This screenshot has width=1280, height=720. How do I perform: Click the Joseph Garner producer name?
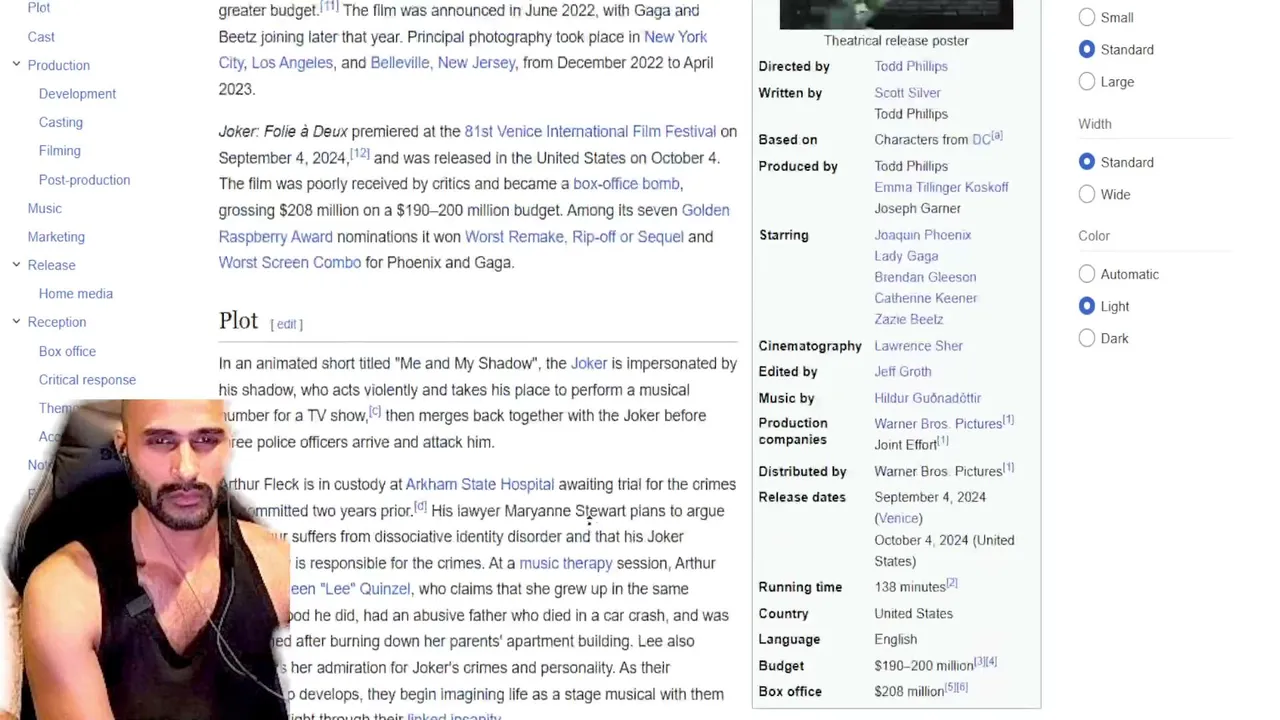(x=918, y=209)
